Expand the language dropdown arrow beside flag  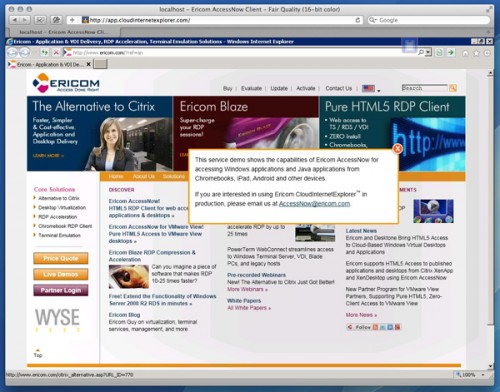379,90
